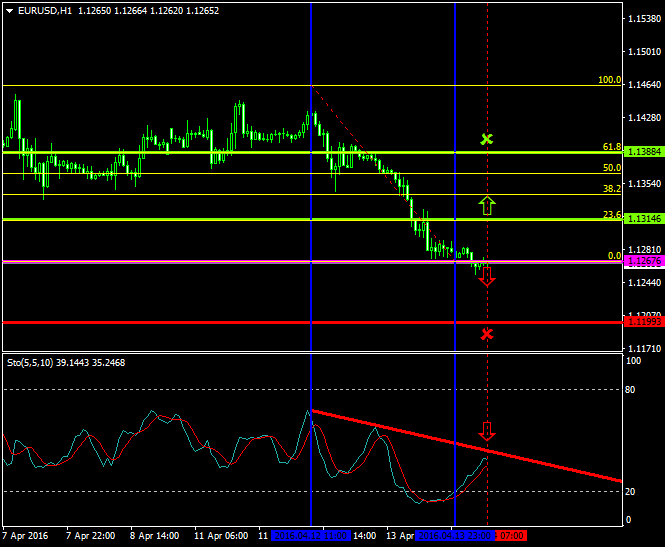Screen dimensions: 665x547
Task: Click the EURUSD,H1 symbol title text
Action: coord(45,11)
